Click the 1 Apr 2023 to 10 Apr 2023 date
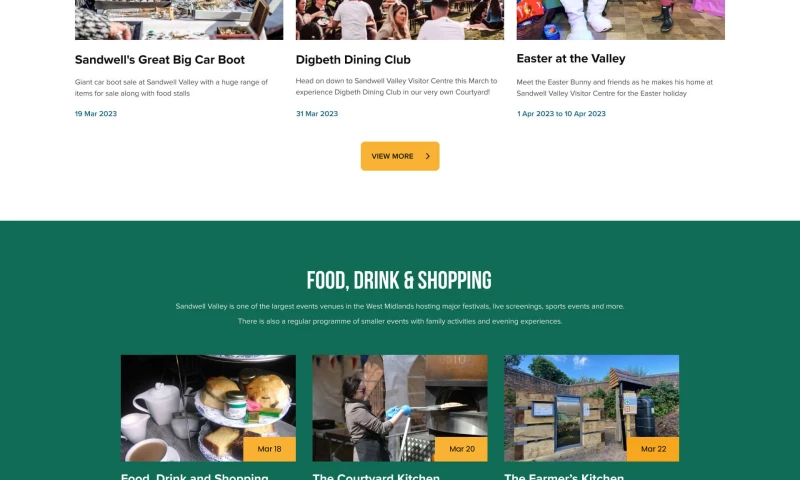Viewport: 800px width, 480px height. [x=561, y=114]
